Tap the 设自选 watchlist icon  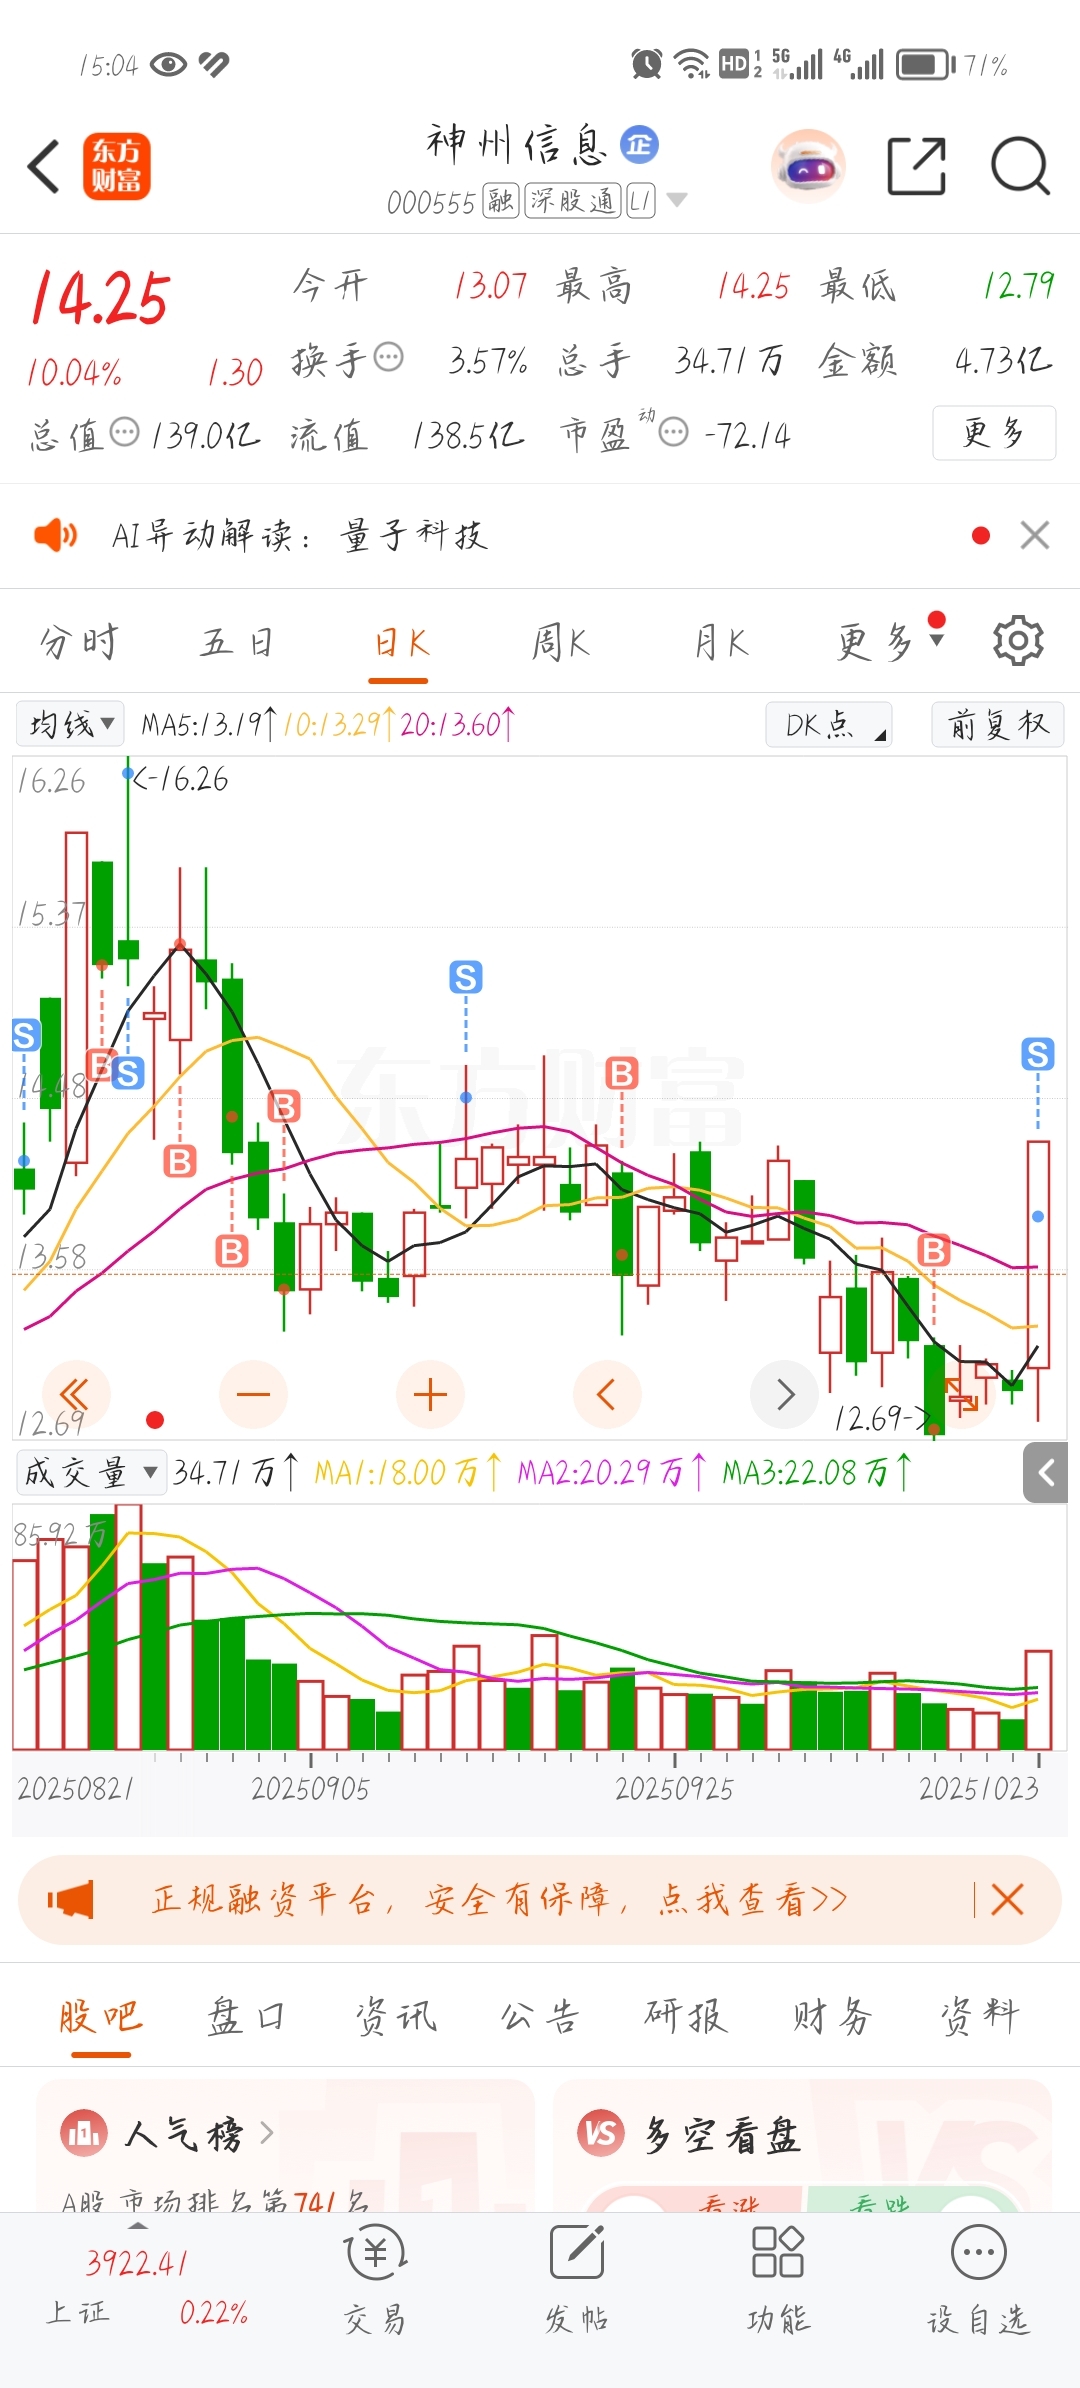point(978,2282)
